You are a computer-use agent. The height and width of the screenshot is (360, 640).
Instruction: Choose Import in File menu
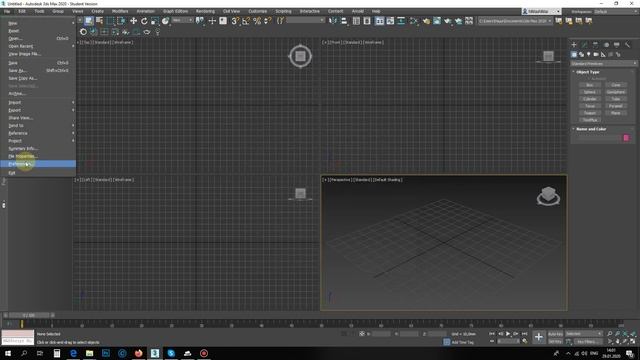tap(38, 102)
